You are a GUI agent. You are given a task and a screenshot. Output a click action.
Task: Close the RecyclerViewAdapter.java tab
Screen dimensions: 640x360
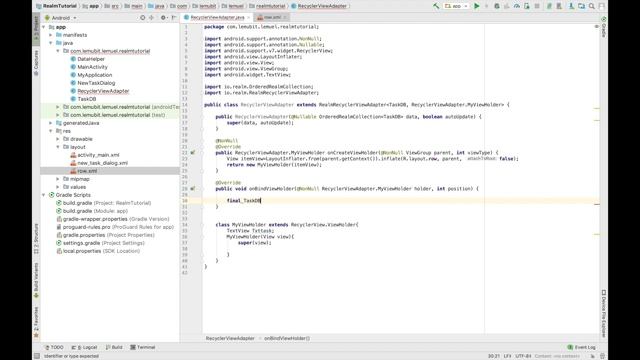[248, 18]
